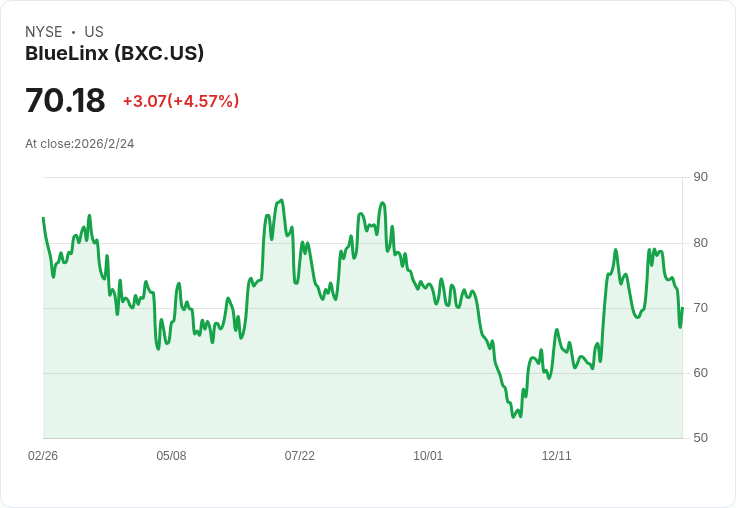The height and width of the screenshot is (508, 736).
Task: Click the 80 y-axis label
Action: point(701,242)
